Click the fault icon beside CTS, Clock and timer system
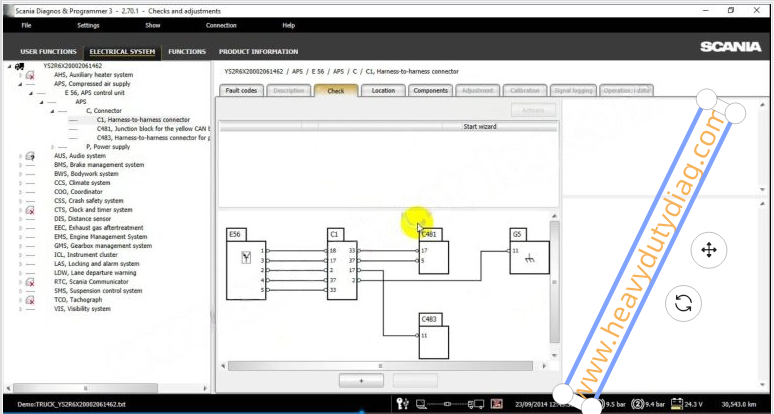The width and height of the screenshot is (774, 414). (x=30, y=210)
